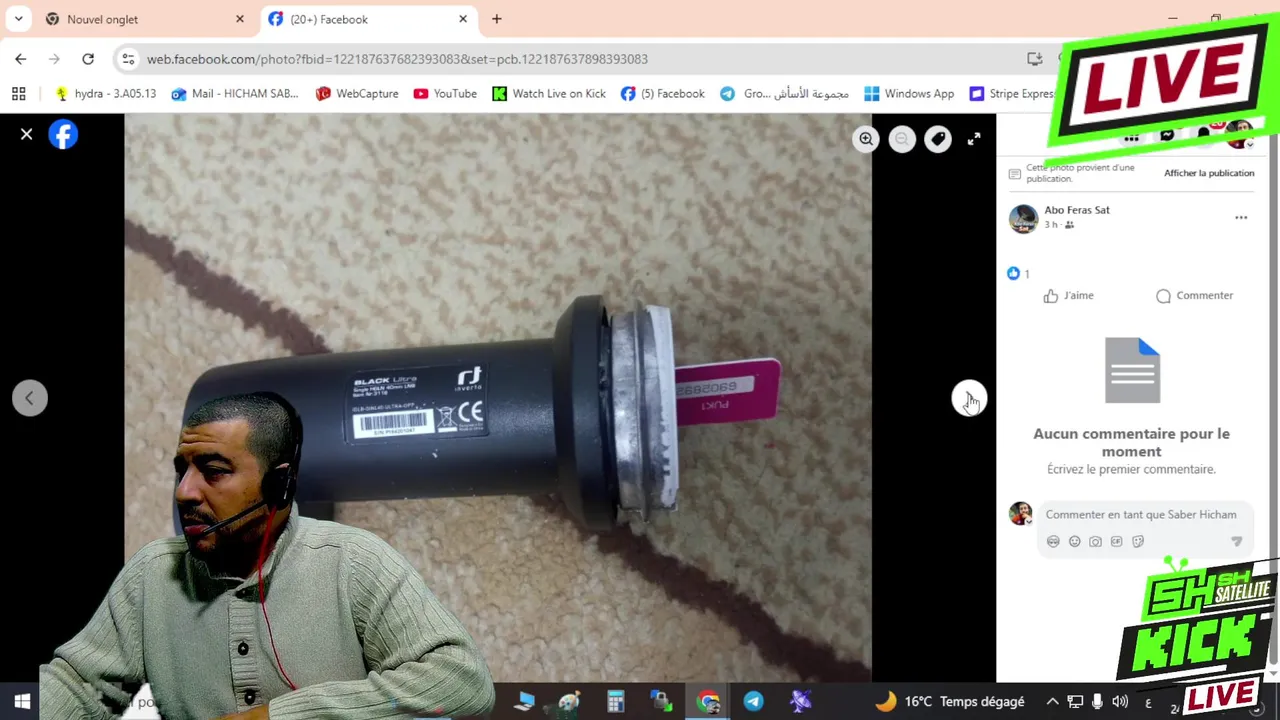View who liked via reaction count

1018,273
